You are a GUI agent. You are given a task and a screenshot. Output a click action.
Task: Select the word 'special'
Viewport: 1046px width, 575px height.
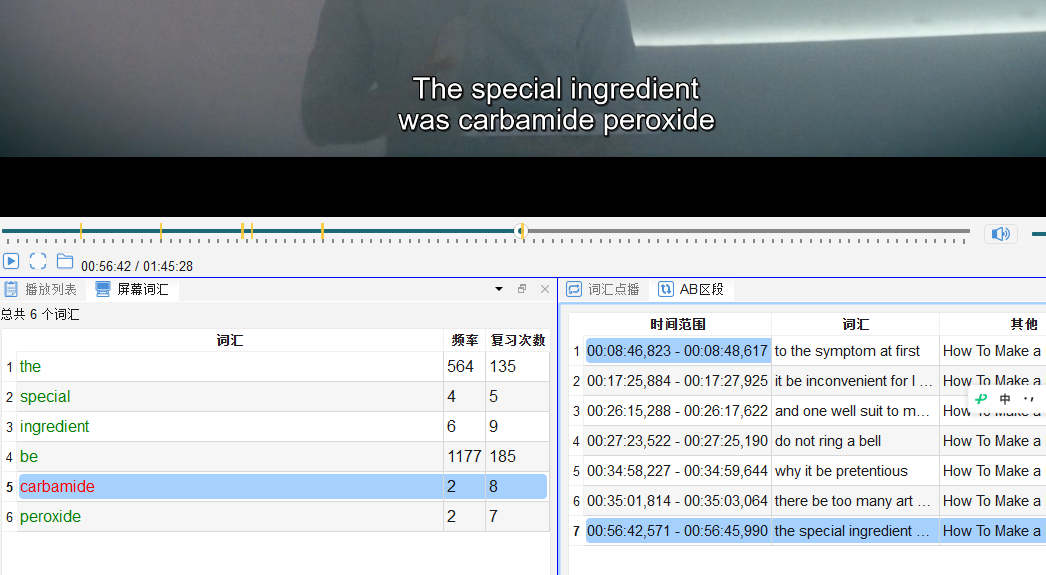point(45,396)
